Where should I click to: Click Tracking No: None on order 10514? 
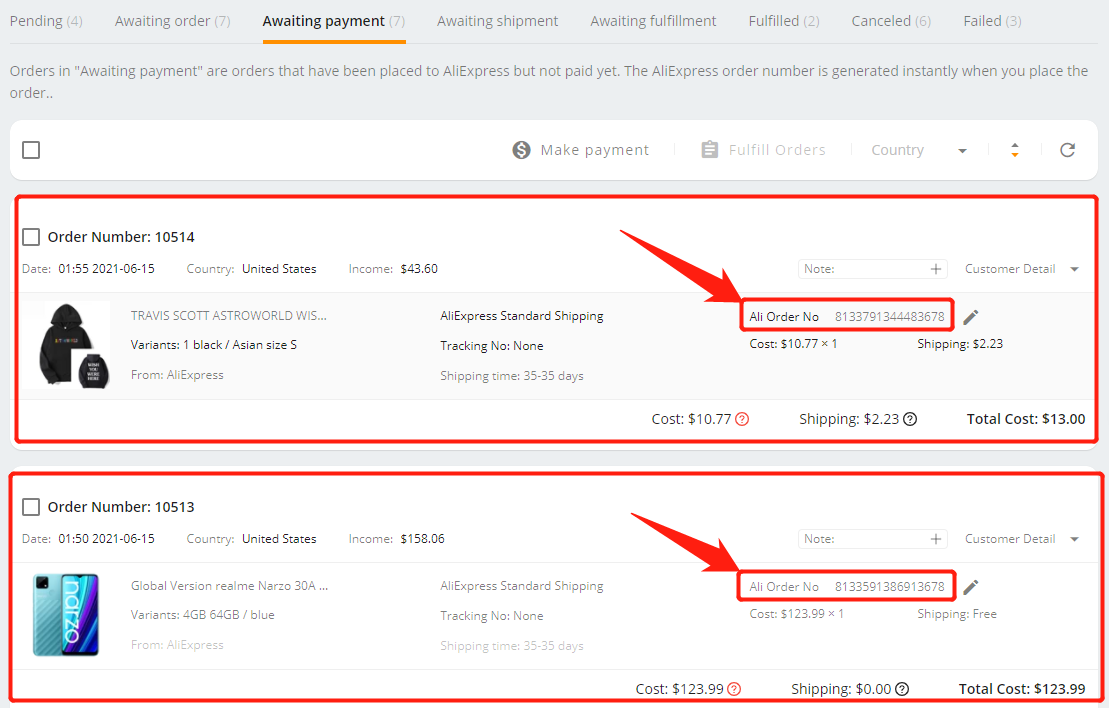[492, 346]
